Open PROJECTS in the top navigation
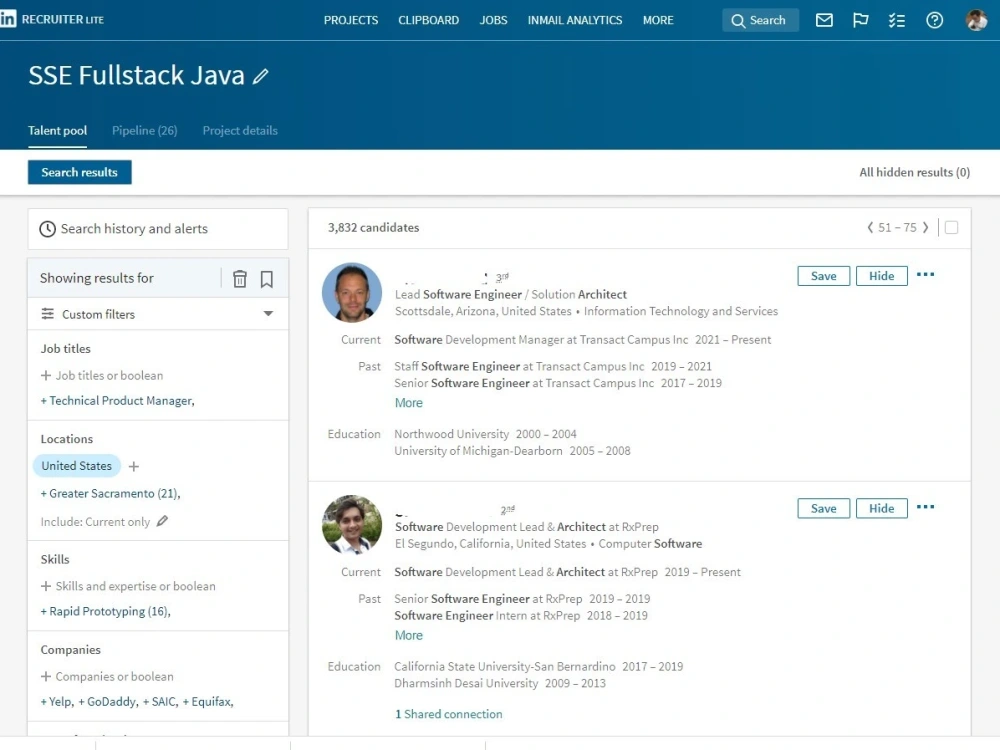Screen dimensions: 1000x750 pyautogui.click(x=351, y=20)
